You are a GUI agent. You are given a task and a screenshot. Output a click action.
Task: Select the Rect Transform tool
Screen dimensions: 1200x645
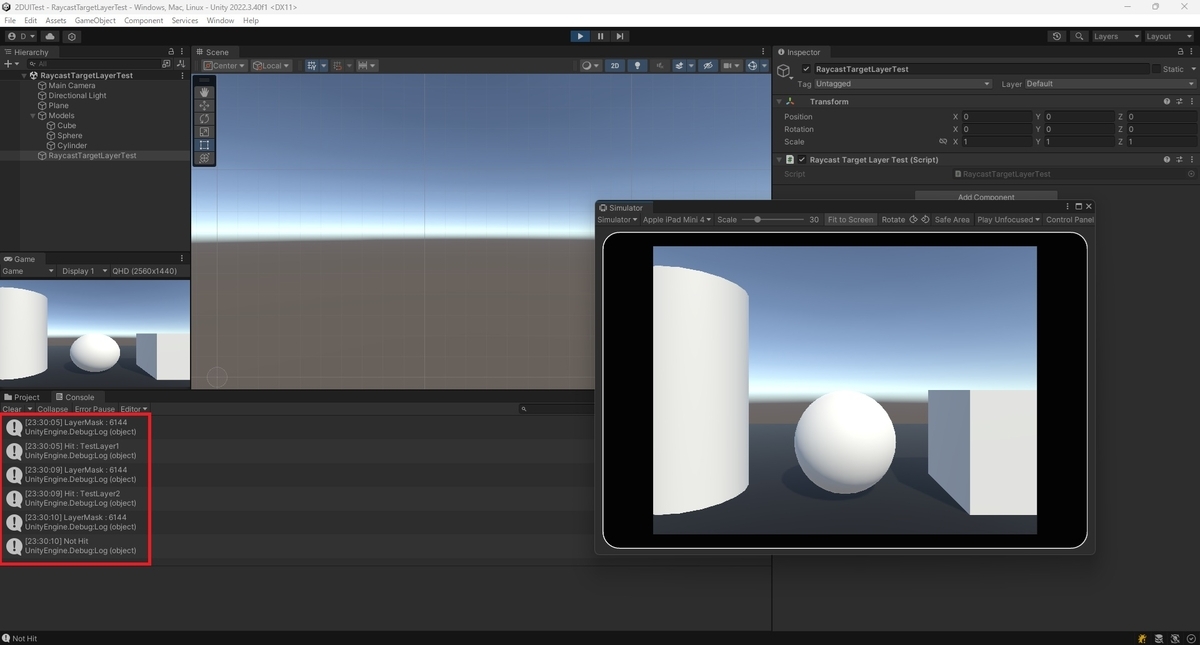pyautogui.click(x=204, y=144)
